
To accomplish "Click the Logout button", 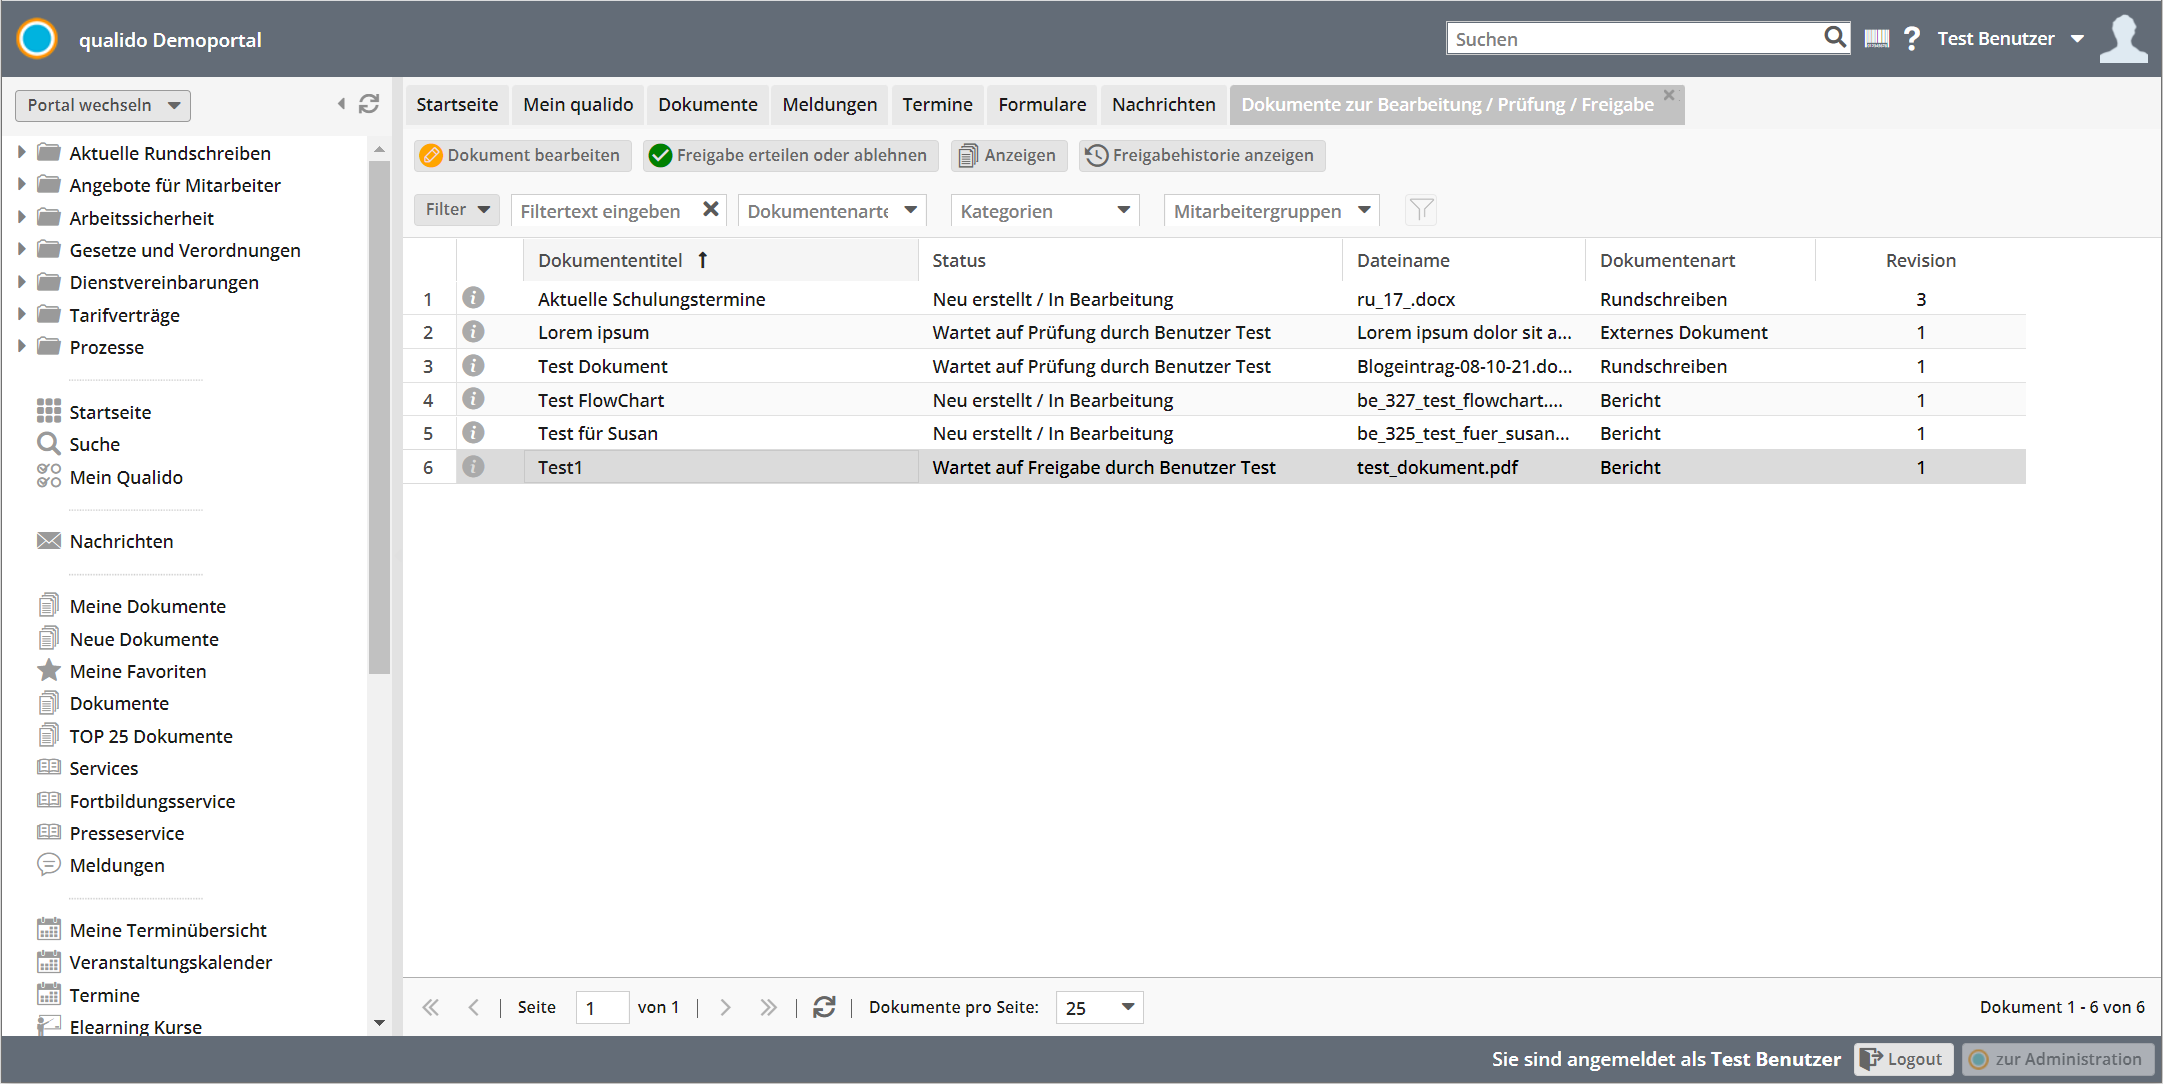I will pos(1902,1059).
